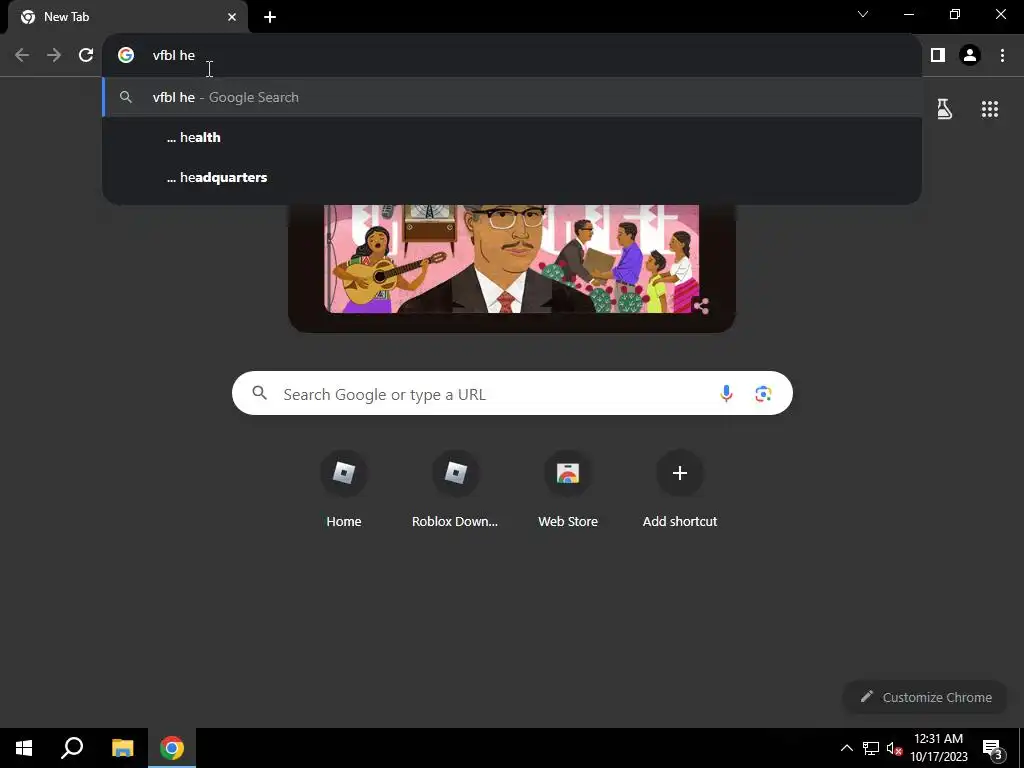Click the Customize Chrome button
The height and width of the screenshot is (768, 1024).
pos(925,697)
